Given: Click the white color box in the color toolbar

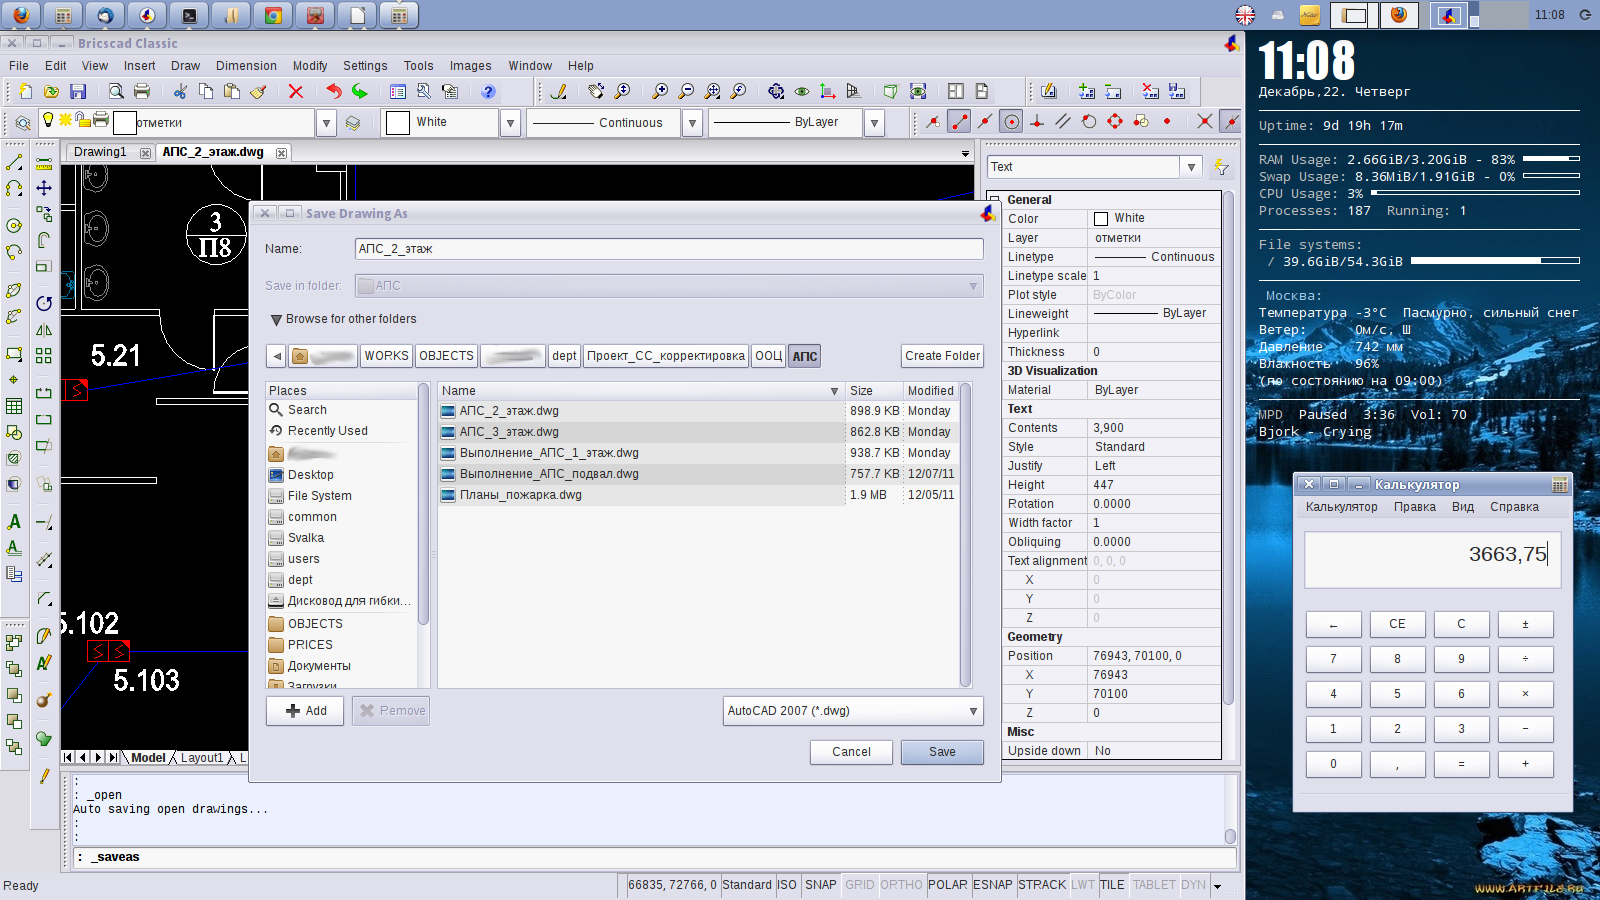Looking at the screenshot, I should coord(398,123).
